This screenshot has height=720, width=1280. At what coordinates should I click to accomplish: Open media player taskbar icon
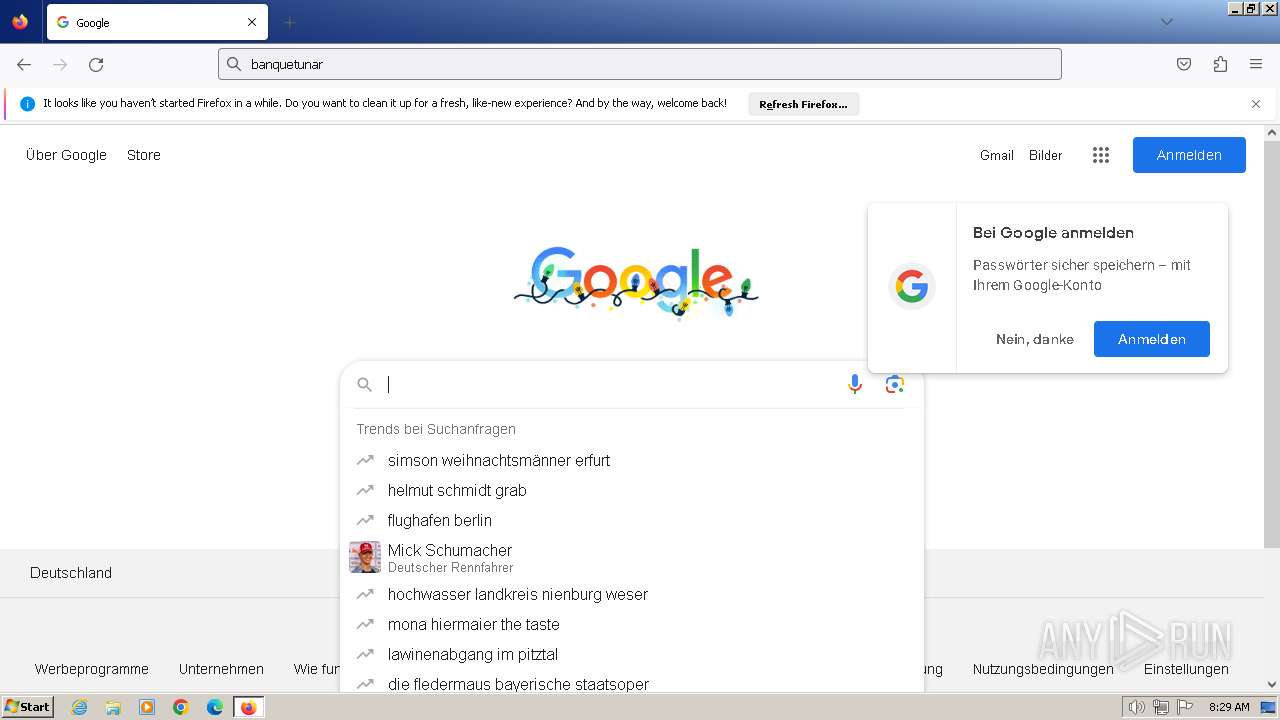(147, 707)
